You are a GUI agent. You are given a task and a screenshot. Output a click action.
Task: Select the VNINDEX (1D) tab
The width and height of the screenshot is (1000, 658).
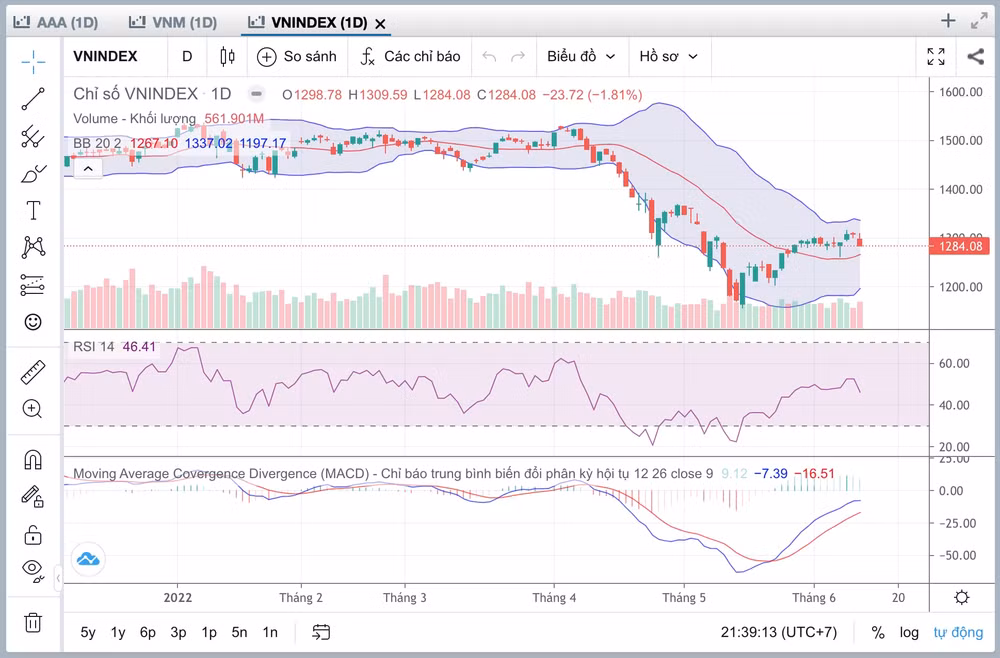[x=308, y=23]
